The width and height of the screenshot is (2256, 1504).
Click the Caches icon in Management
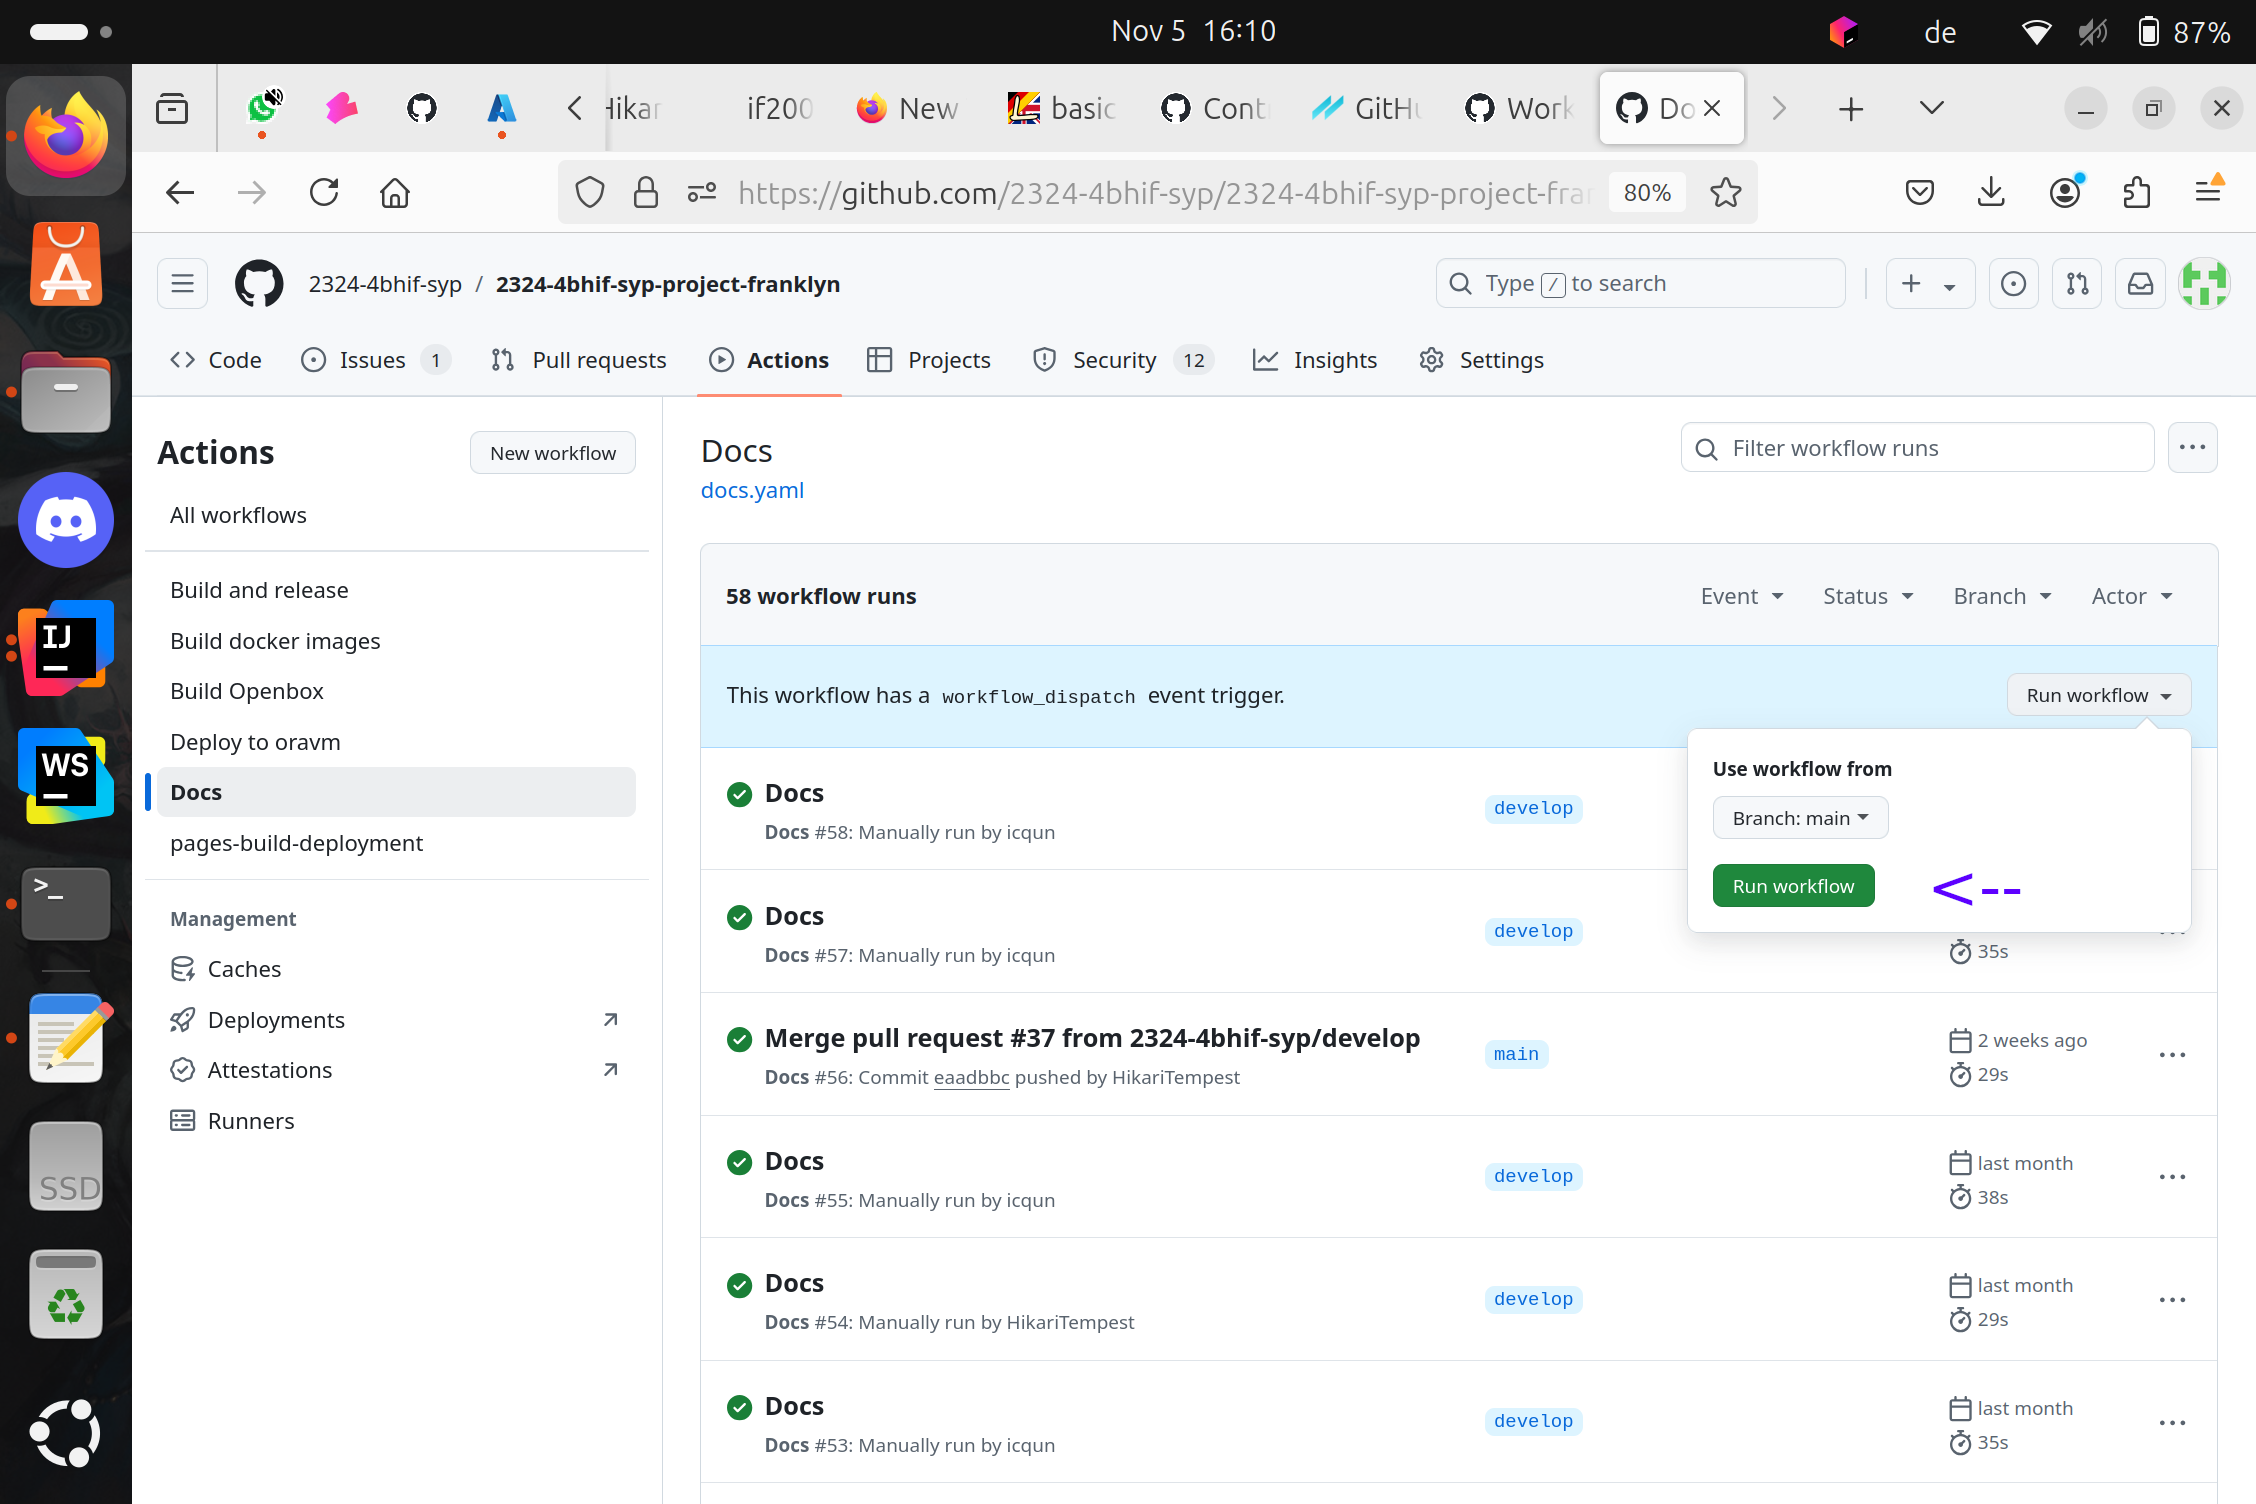[183, 969]
